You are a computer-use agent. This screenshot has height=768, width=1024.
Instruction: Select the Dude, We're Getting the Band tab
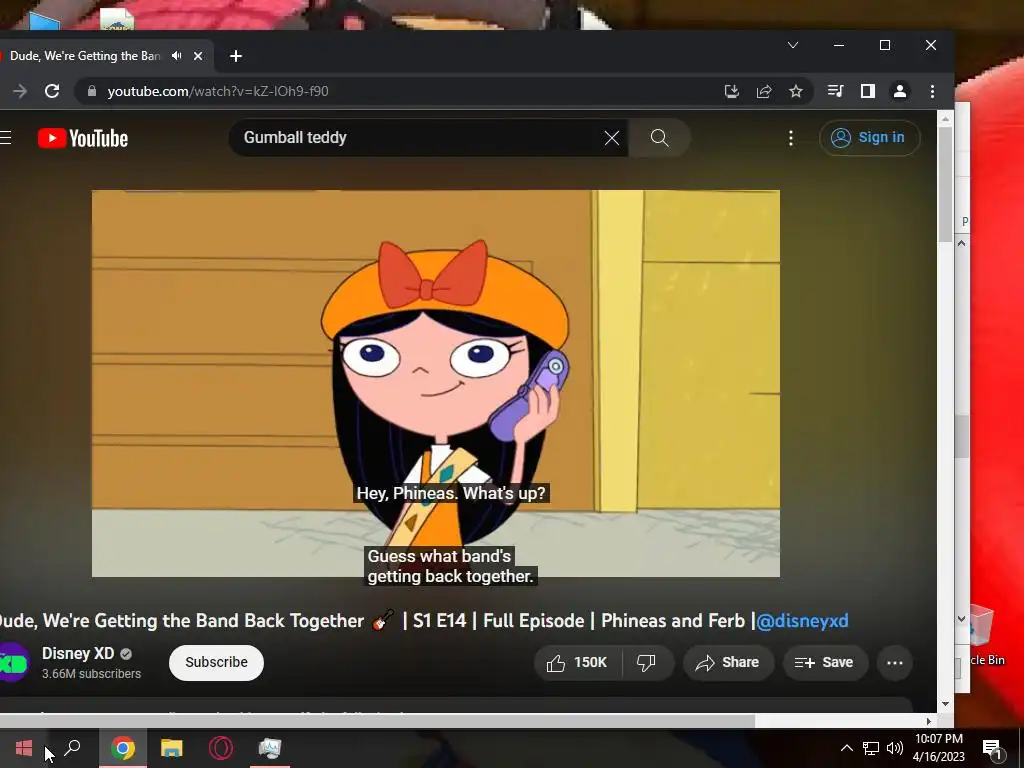(x=85, y=56)
